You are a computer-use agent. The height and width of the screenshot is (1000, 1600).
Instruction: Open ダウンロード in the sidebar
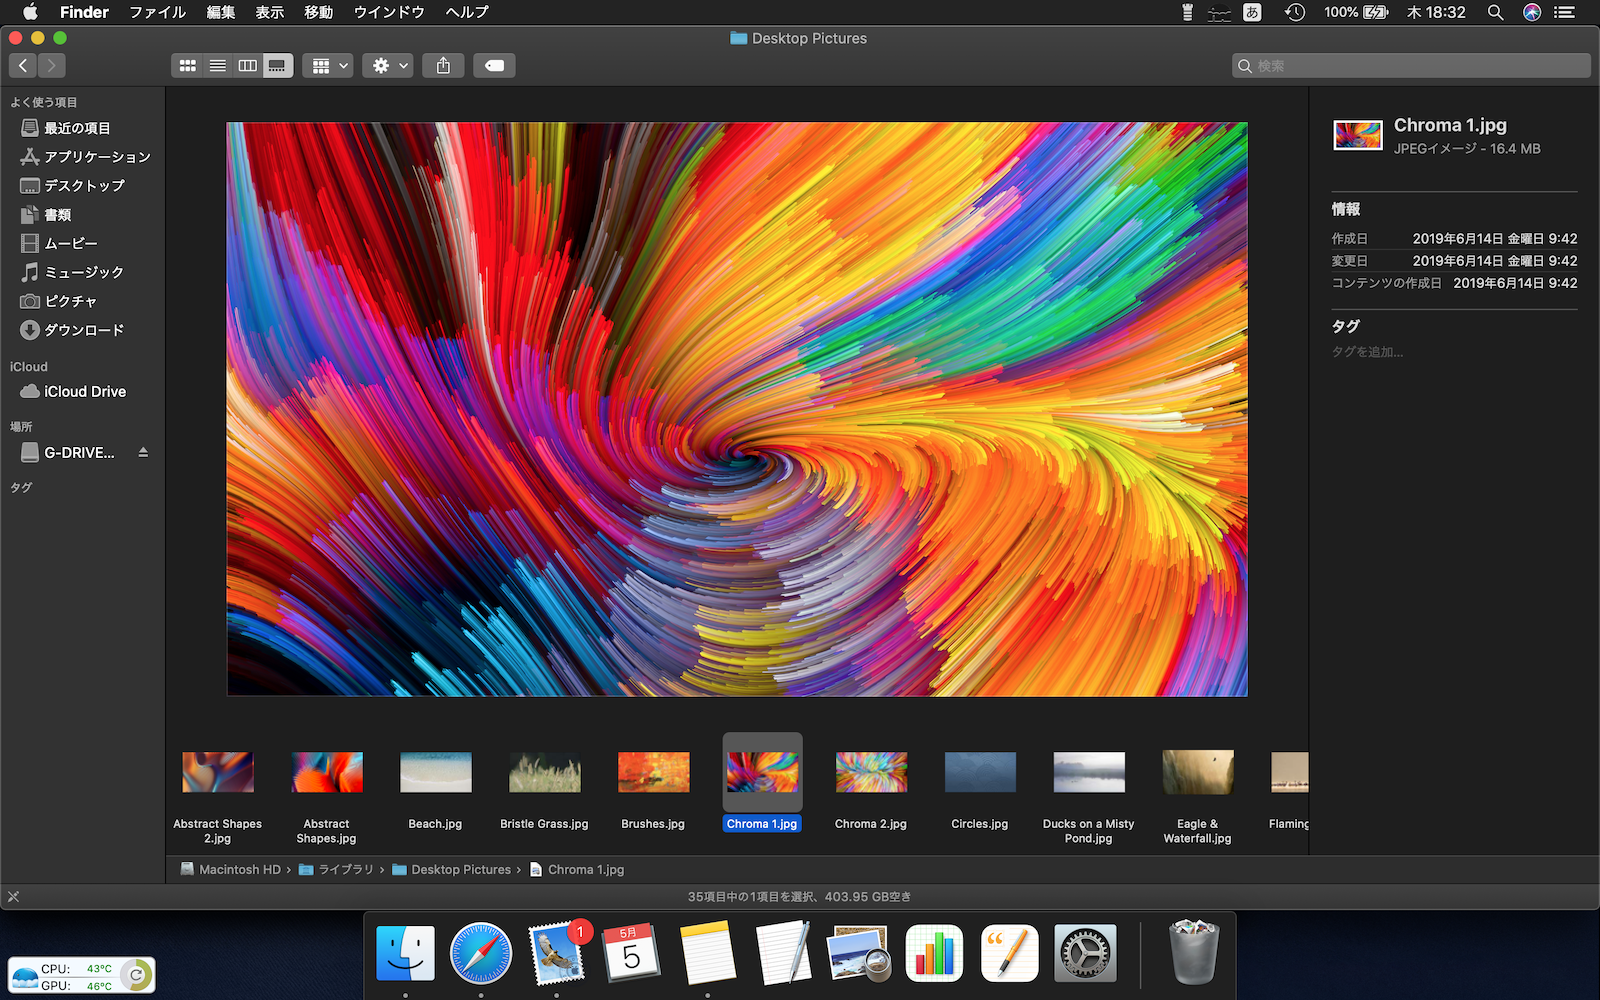(x=84, y=330)
